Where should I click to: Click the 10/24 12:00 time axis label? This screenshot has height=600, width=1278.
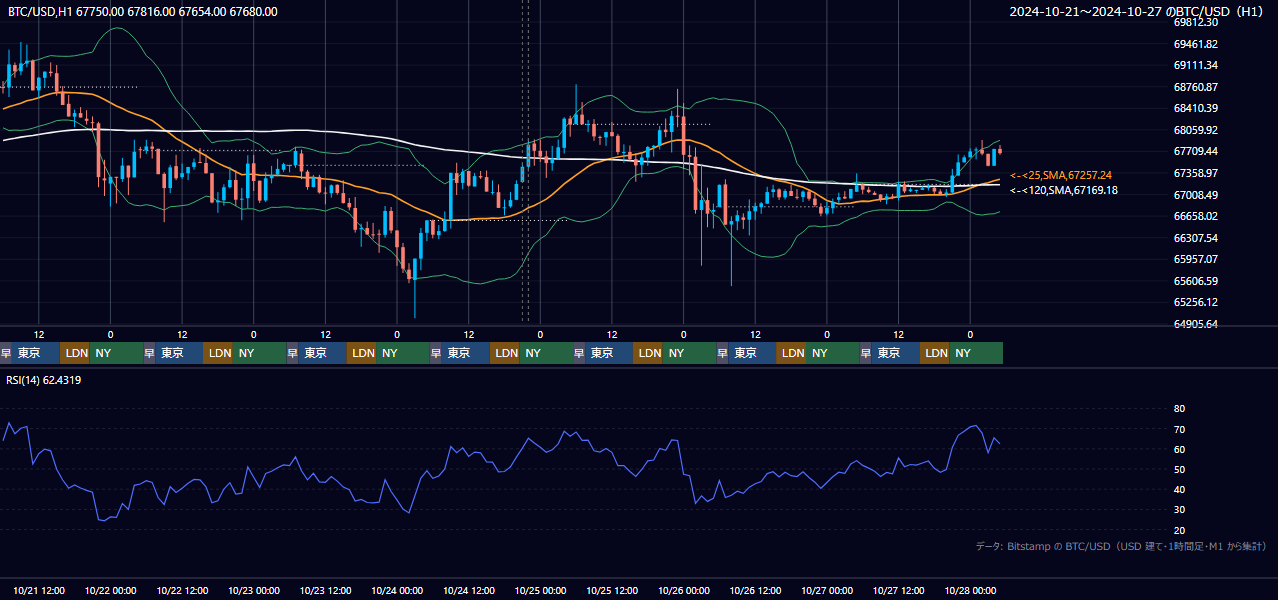pos(469,590)
